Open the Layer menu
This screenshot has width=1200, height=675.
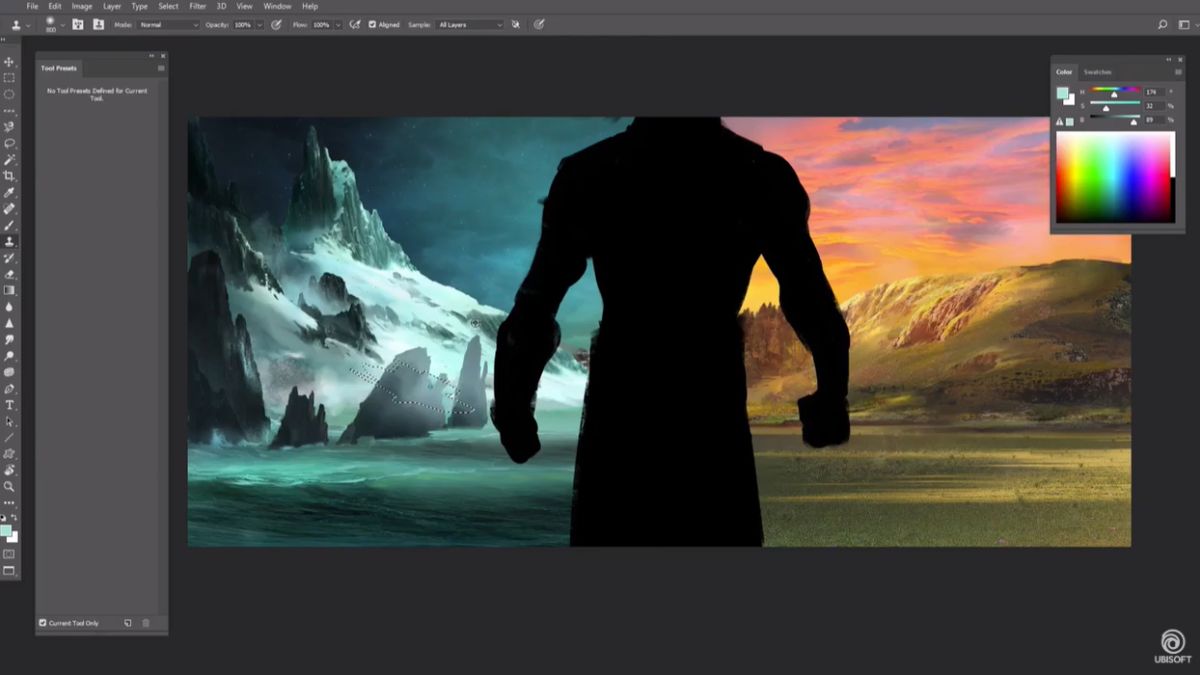tap(112, 6)
